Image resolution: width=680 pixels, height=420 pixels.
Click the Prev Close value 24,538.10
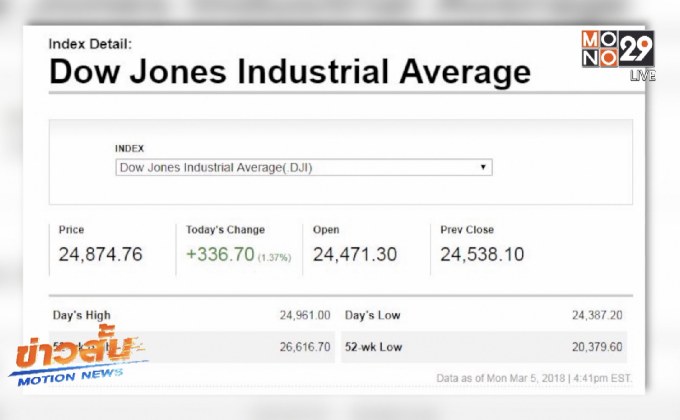482,254
